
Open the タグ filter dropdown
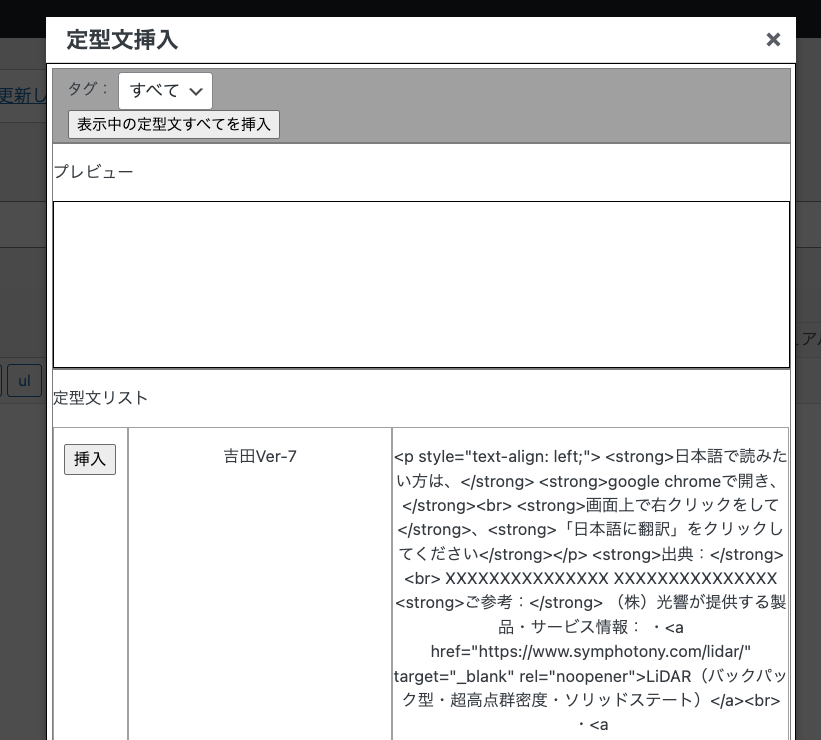[165, 90]
